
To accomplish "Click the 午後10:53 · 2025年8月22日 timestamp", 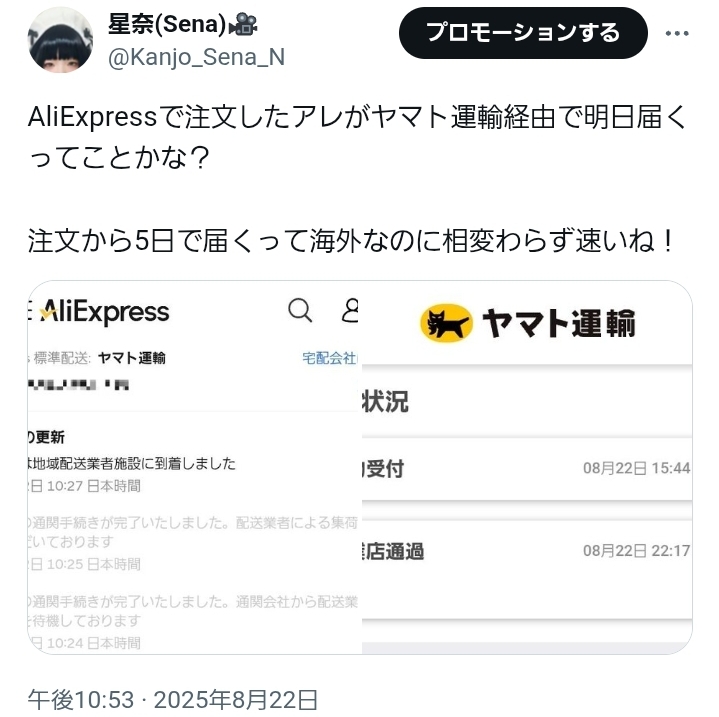I will click(x=172, y=700).
